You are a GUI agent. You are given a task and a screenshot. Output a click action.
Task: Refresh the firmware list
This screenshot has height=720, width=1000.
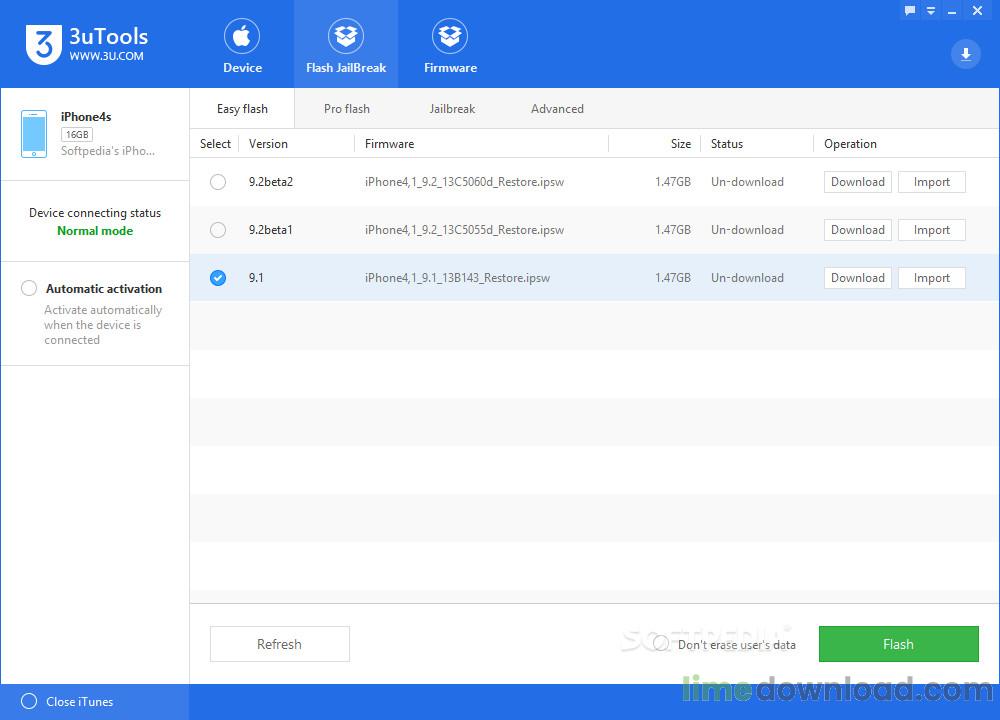279,644
